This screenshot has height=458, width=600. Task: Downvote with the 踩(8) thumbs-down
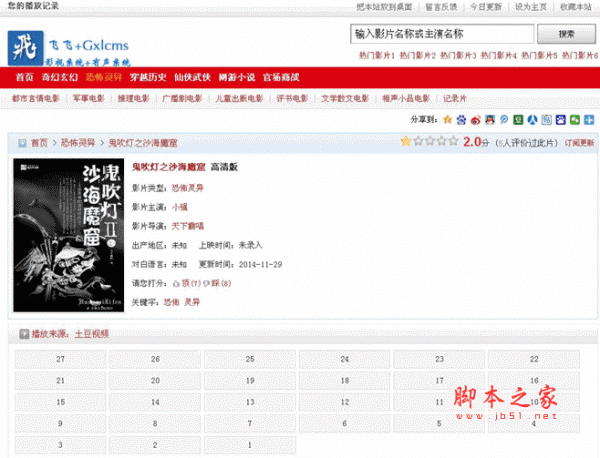coord(217,283)
